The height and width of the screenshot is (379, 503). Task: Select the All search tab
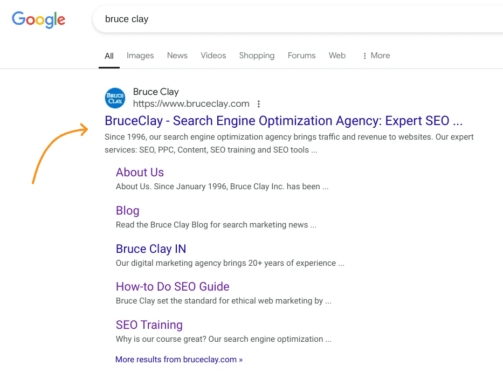(x=109, y=56)
